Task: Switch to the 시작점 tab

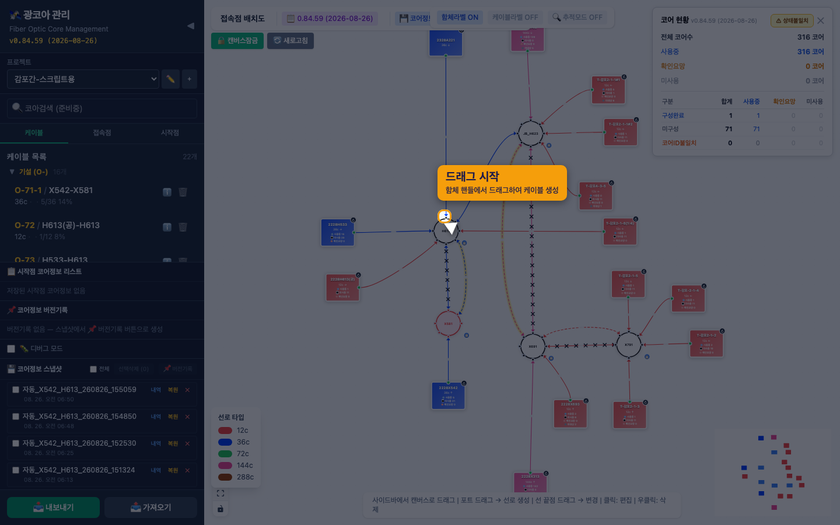Action: (170, 133)
